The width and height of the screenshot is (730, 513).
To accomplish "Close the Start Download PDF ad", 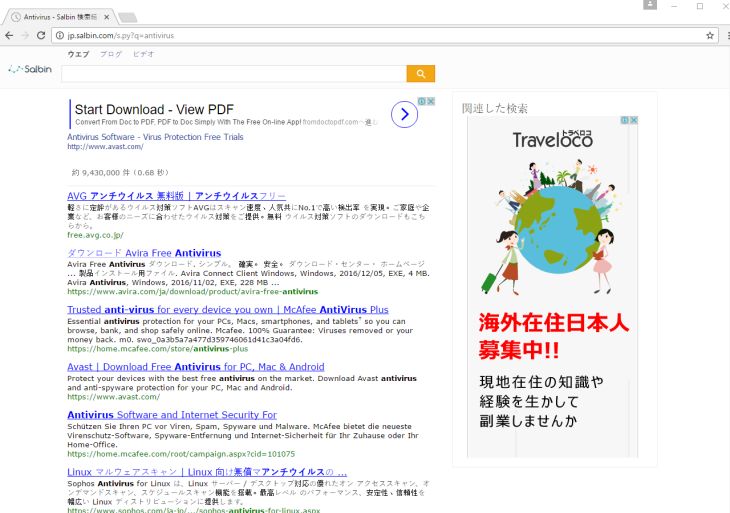I will click(x=431, y=101).
